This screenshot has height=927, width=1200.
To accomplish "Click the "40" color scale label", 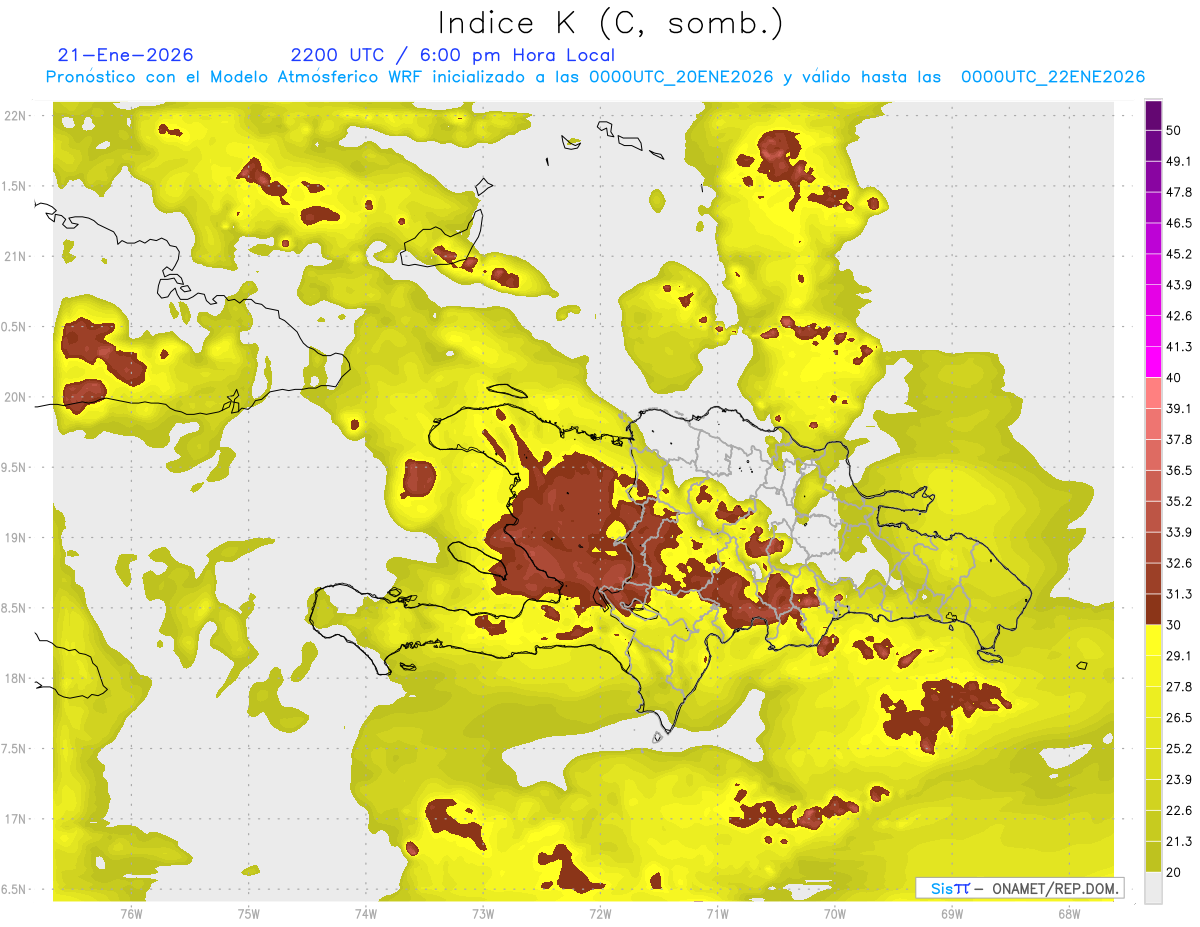I will coord(1173,377).
